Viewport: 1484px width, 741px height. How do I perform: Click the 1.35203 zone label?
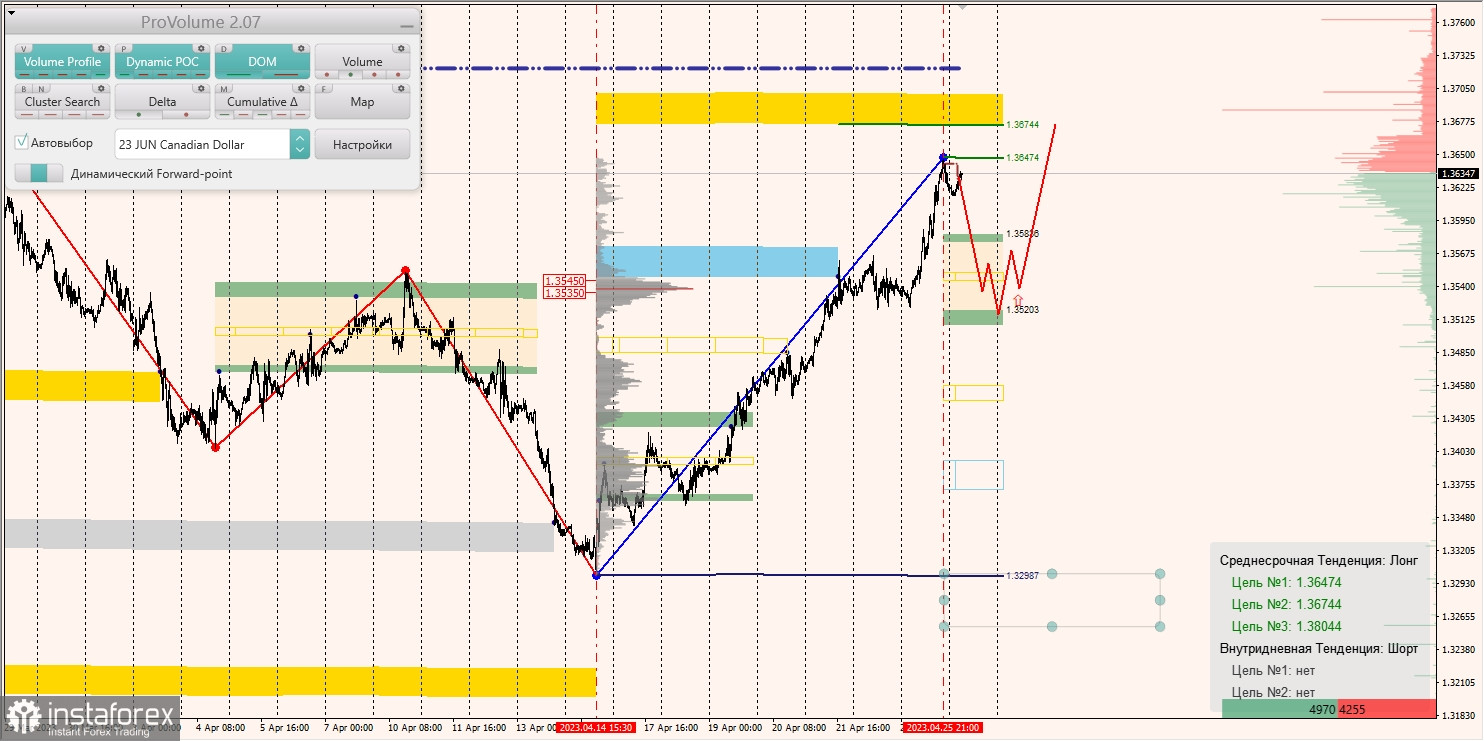(1023, 310)
